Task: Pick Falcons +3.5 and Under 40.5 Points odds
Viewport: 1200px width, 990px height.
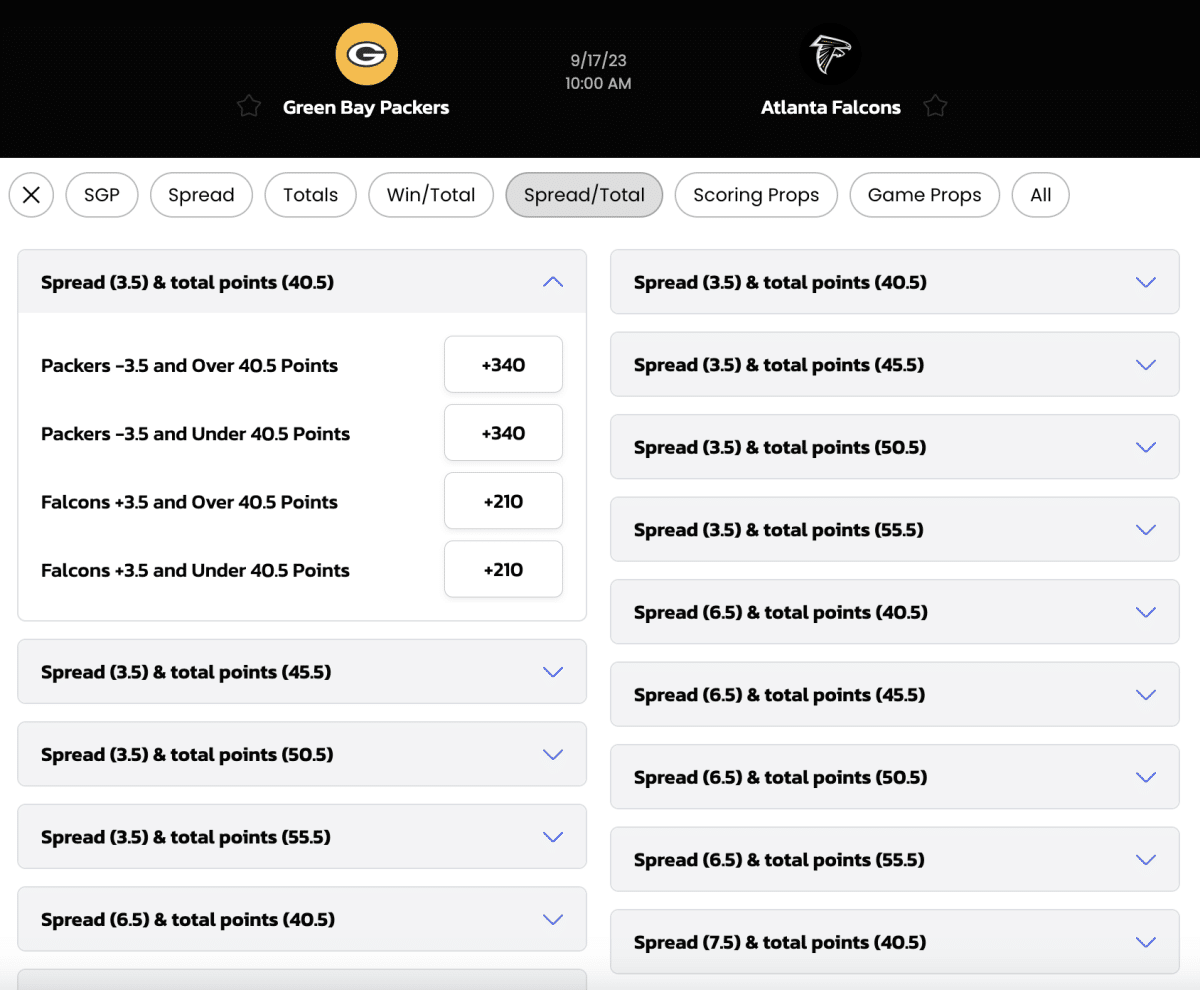Action: point(503,568)
